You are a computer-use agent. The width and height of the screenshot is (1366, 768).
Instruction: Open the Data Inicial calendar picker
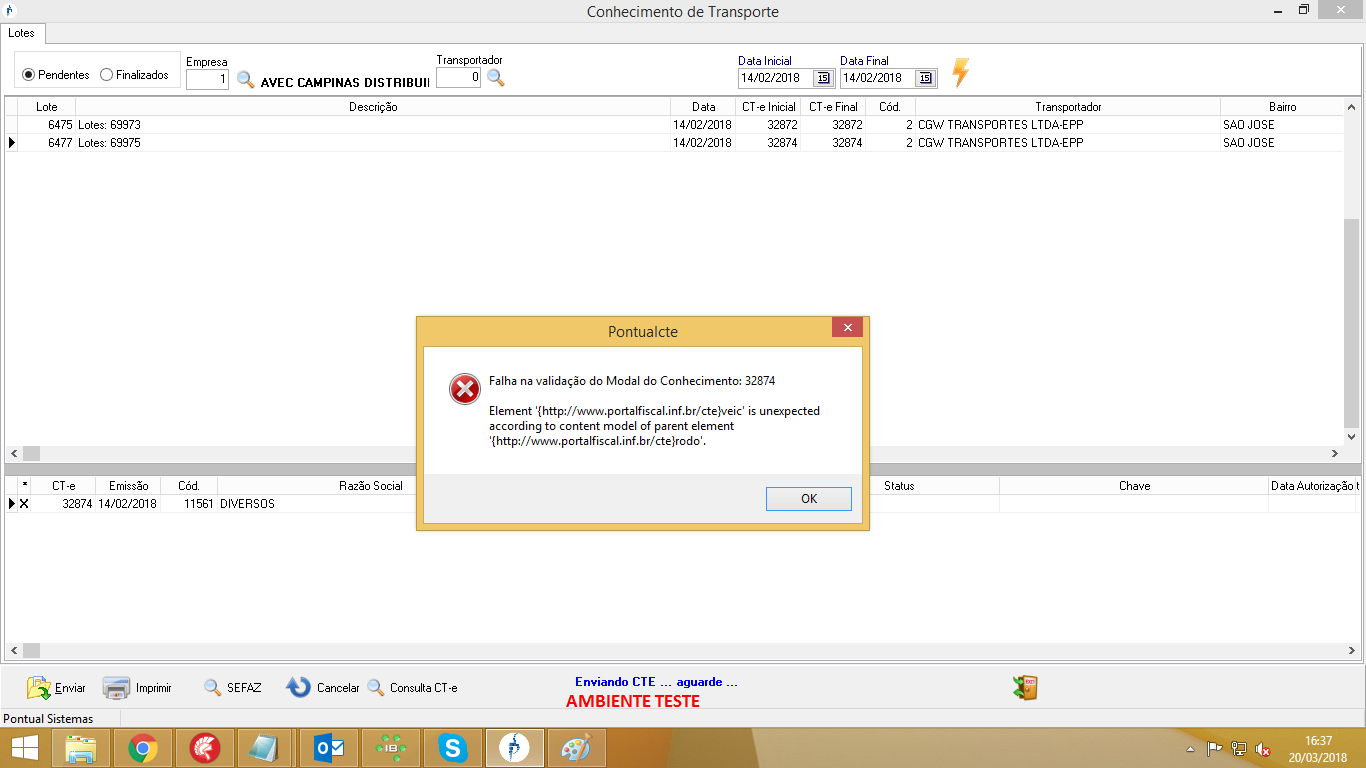(823, 78)
